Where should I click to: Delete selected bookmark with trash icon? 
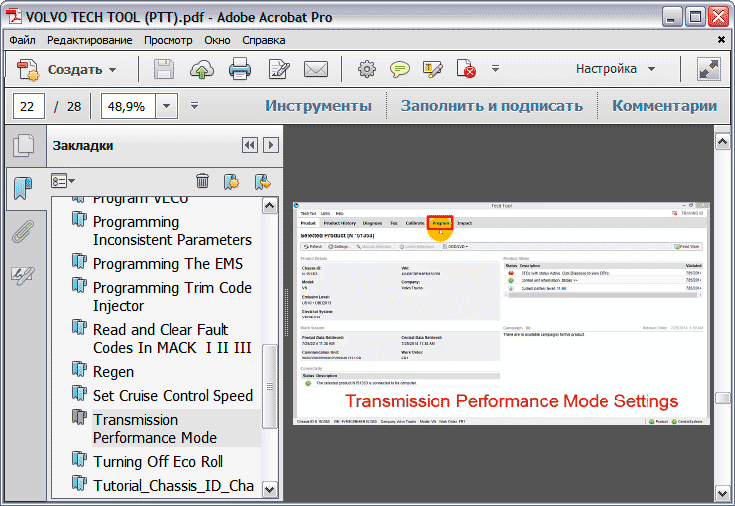click(203, 181)
